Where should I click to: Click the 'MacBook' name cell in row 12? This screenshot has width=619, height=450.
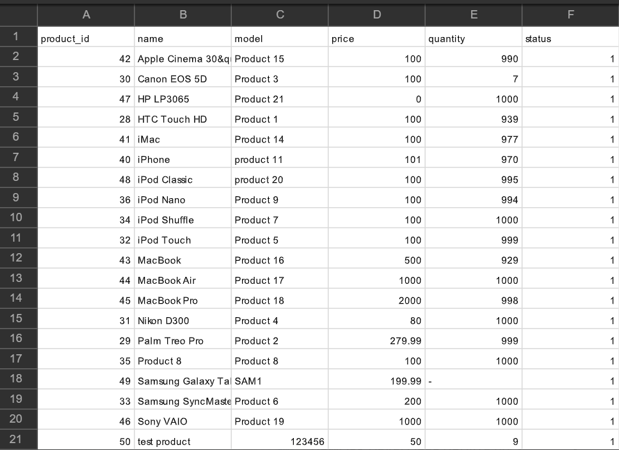(183, 258)
